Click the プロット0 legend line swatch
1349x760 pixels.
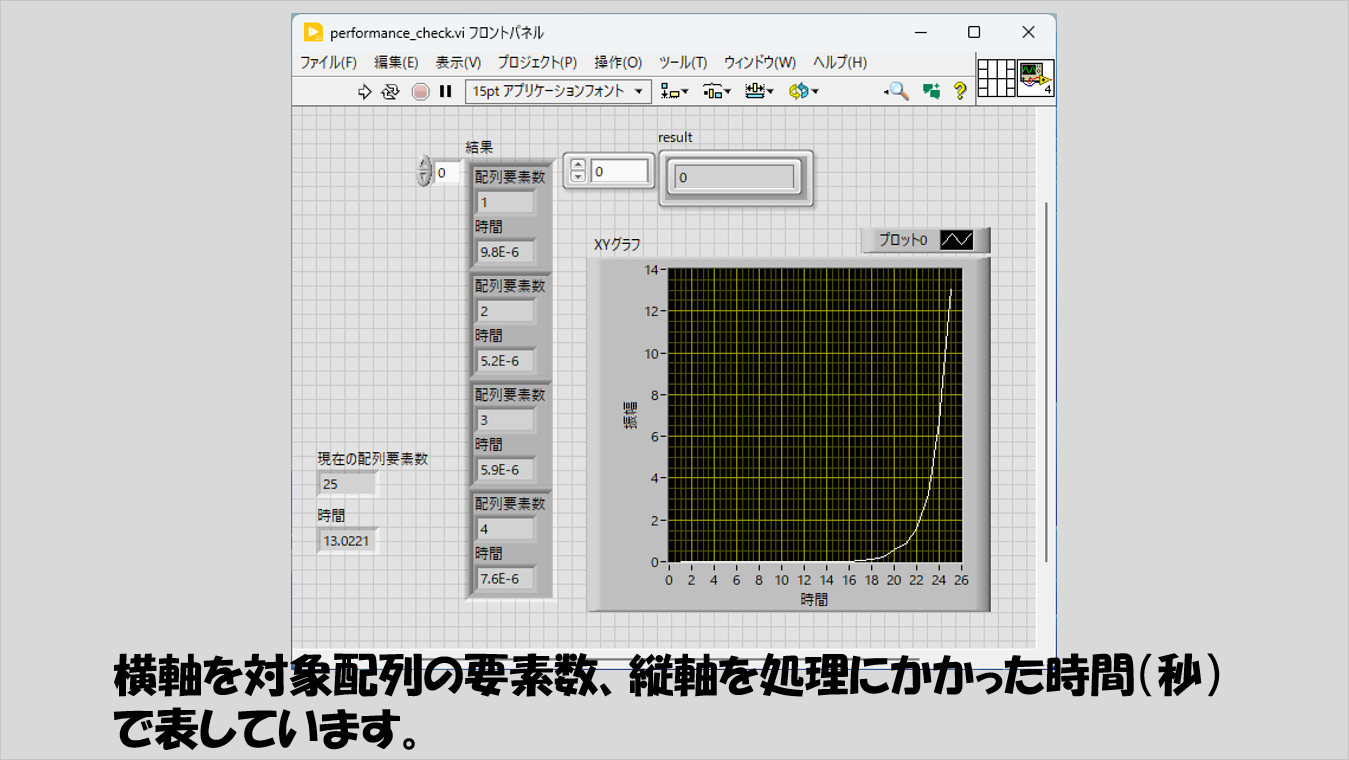(x=956, y=241)
